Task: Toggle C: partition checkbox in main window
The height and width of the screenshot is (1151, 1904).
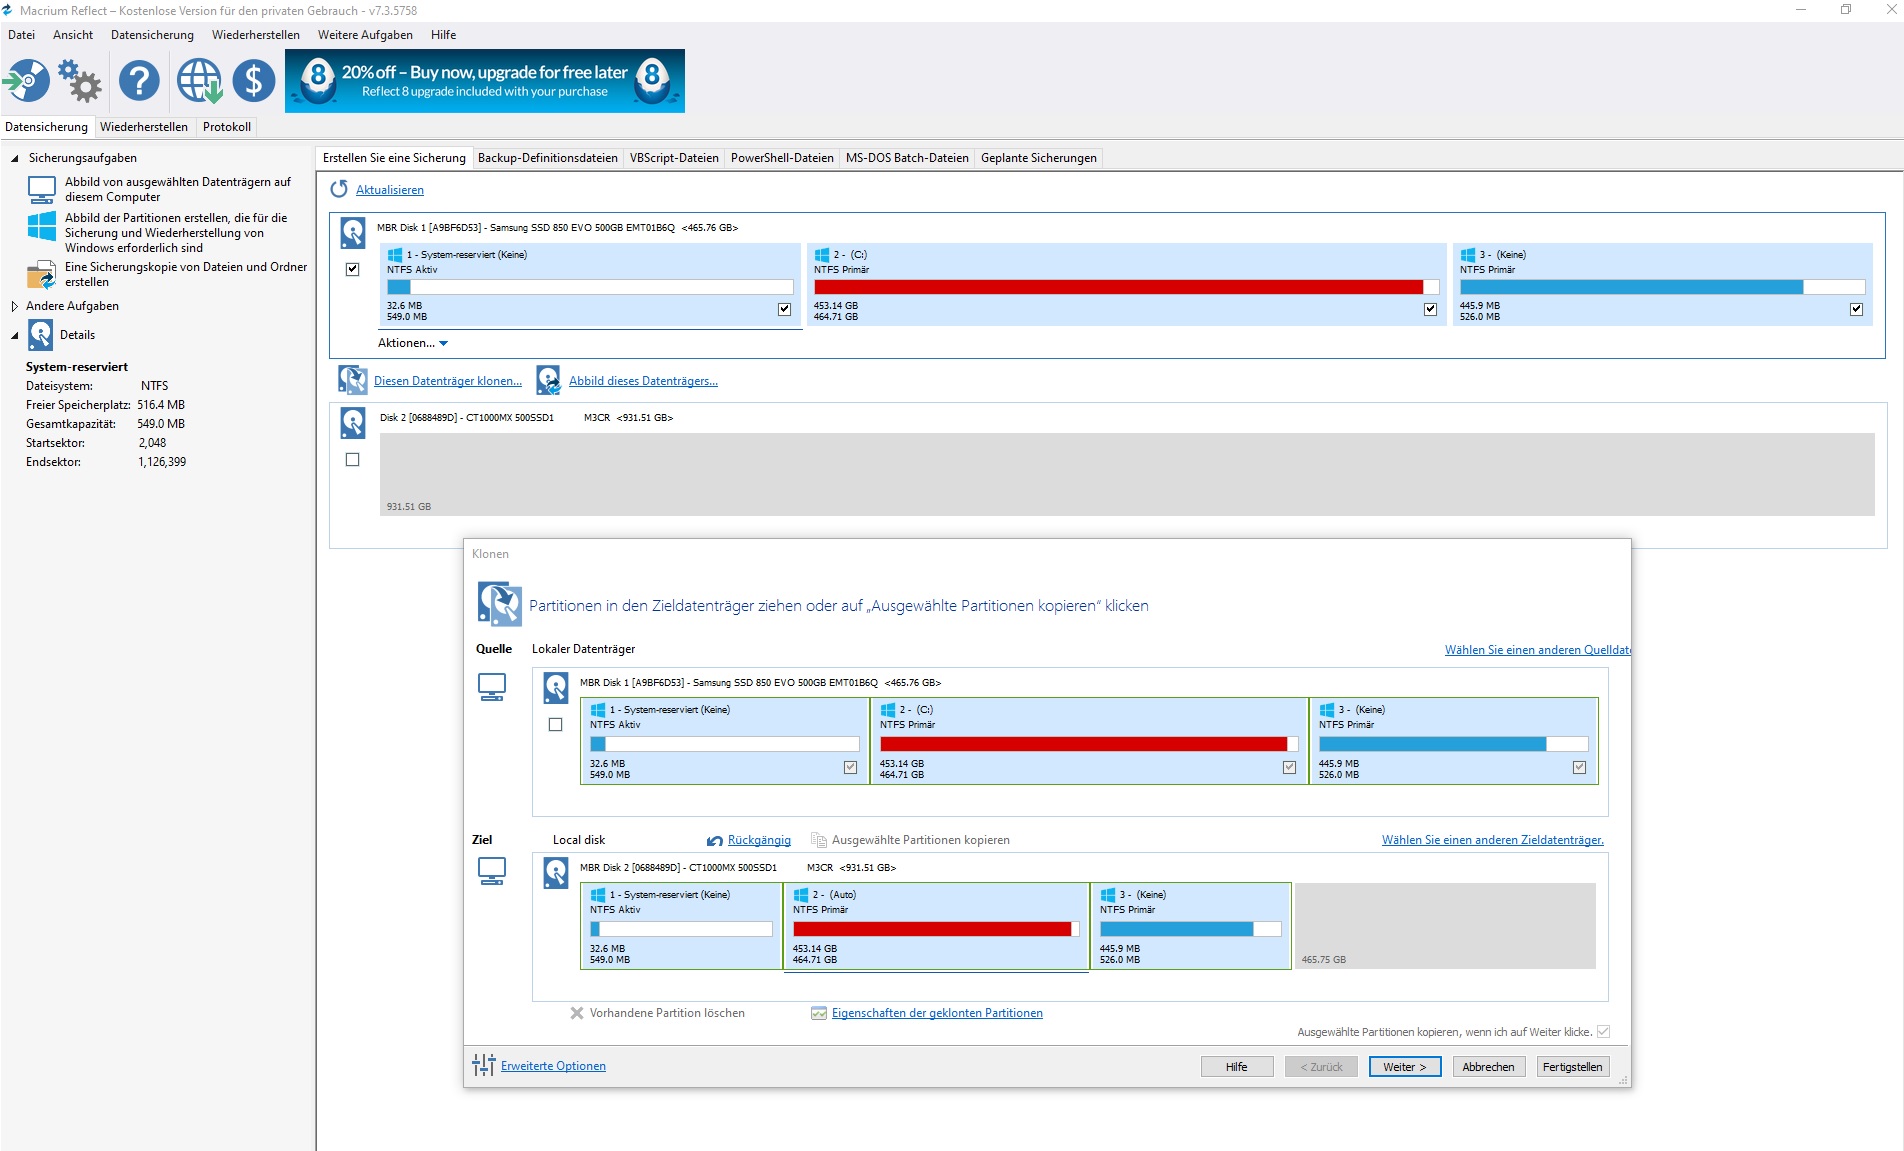Action: (1430, 309)
